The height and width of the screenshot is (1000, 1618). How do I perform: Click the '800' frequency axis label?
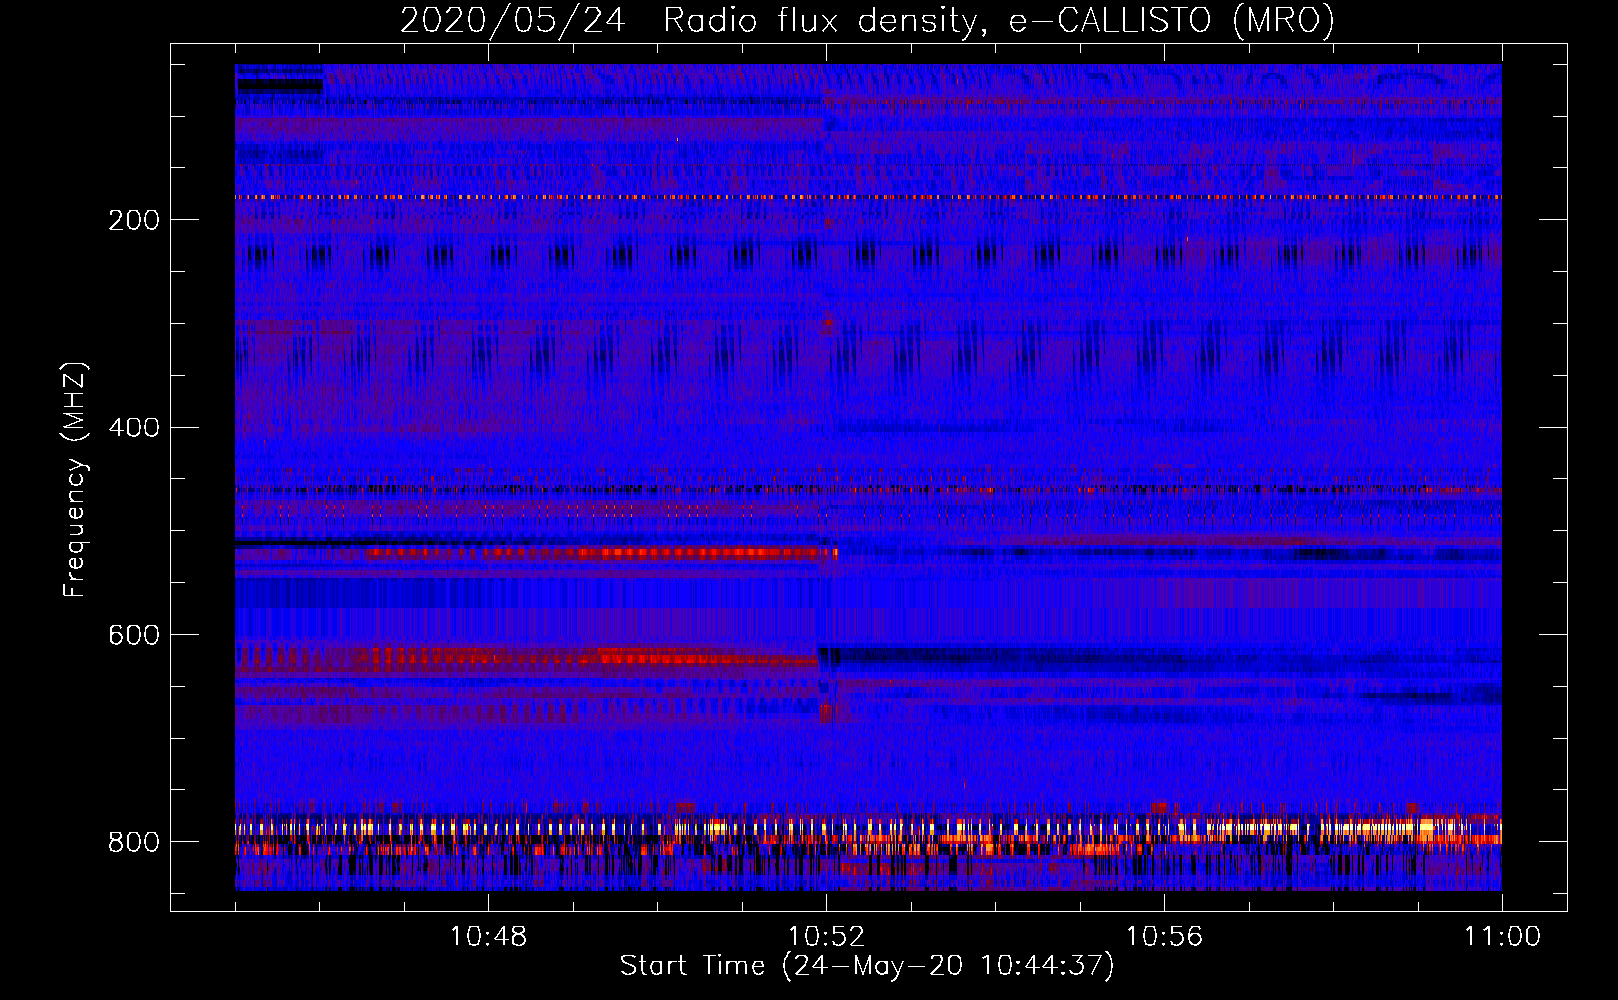click(134, 843)
